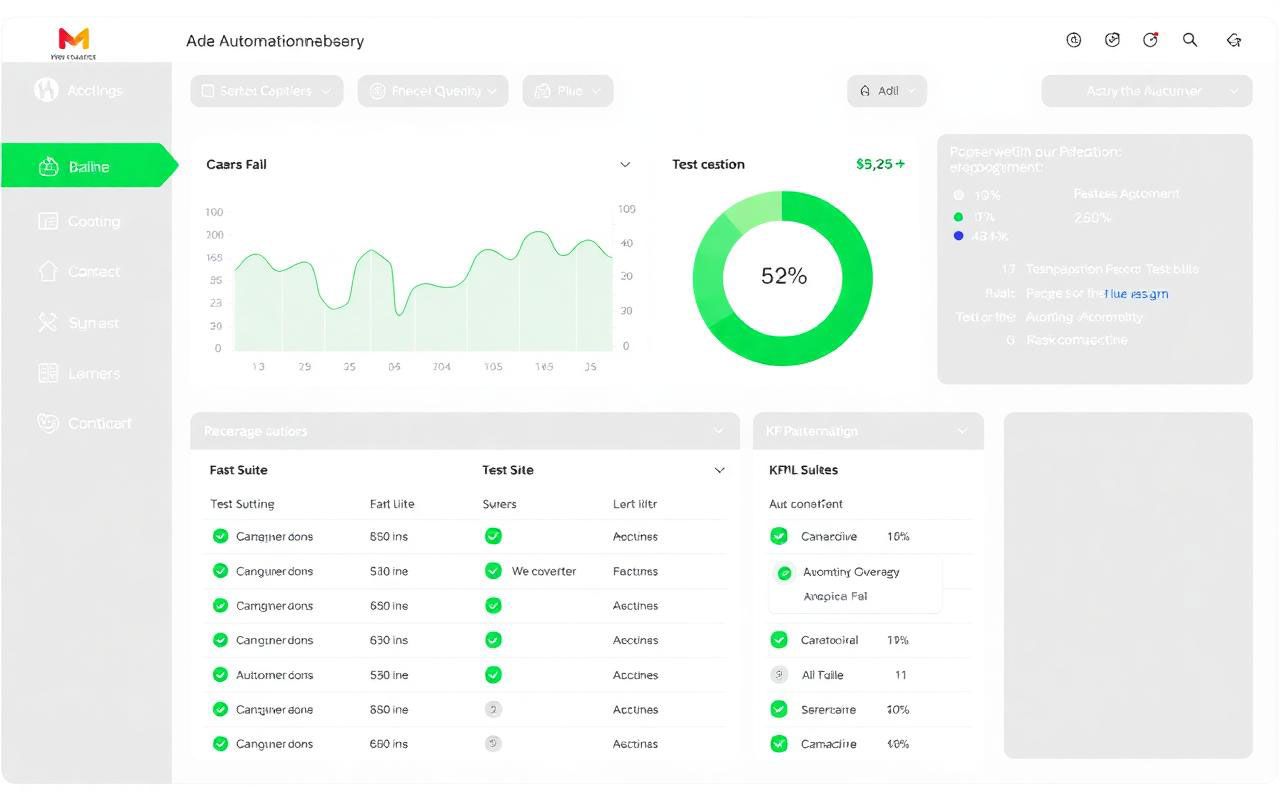Click the first circular header icon
This screenshot has width=1280, height=800.
(1074, 40)
